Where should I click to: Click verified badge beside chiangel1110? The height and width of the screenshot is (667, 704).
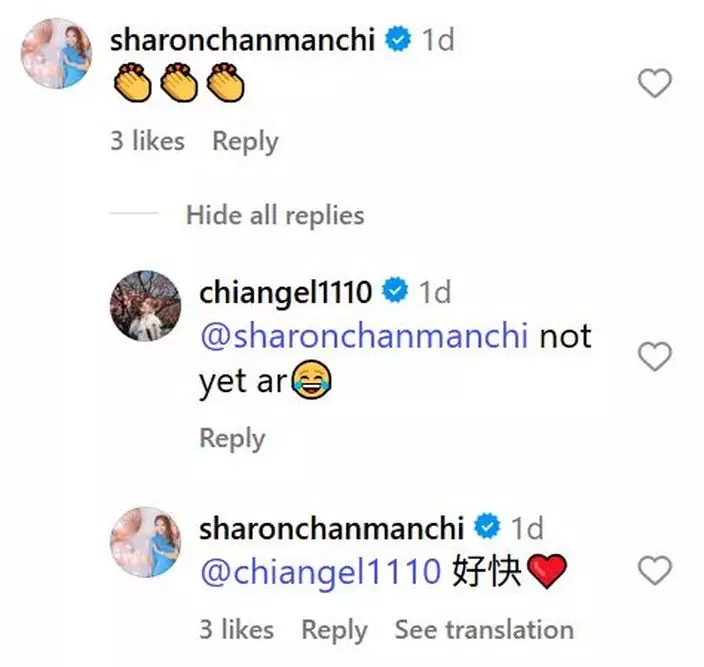[x=396, y=292]
